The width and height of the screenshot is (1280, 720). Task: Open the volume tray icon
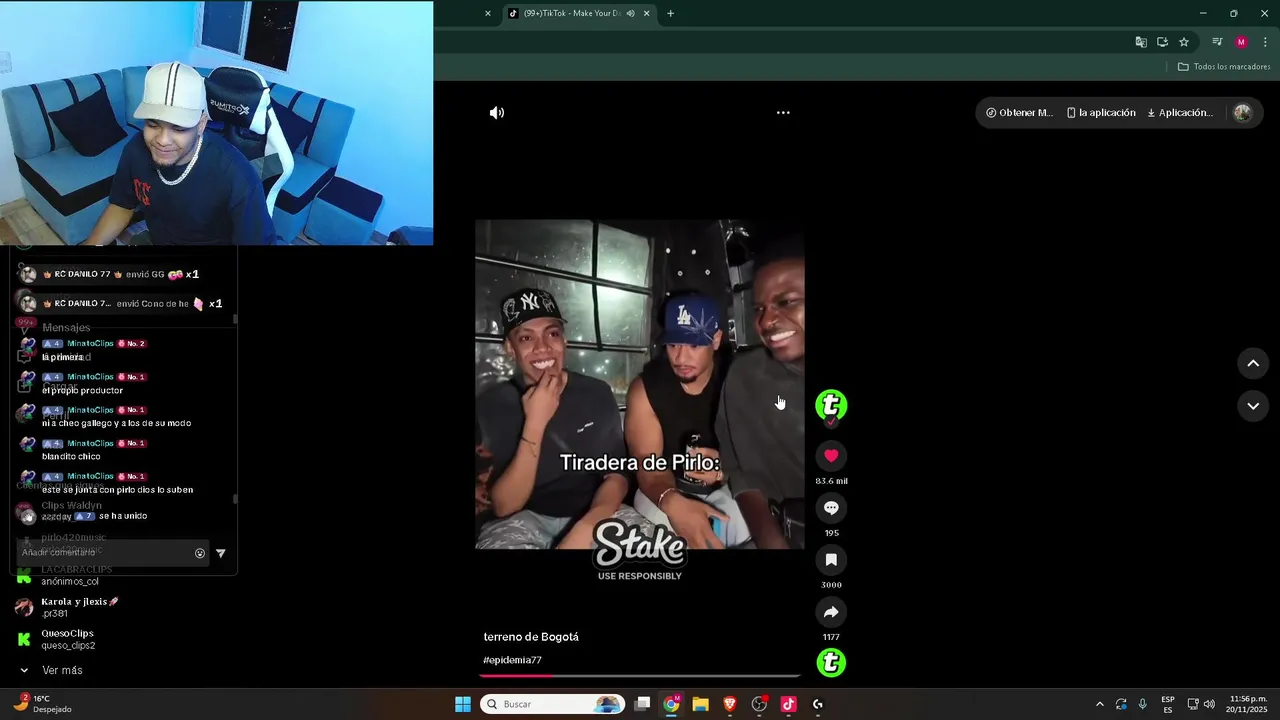pos(1209,704)
